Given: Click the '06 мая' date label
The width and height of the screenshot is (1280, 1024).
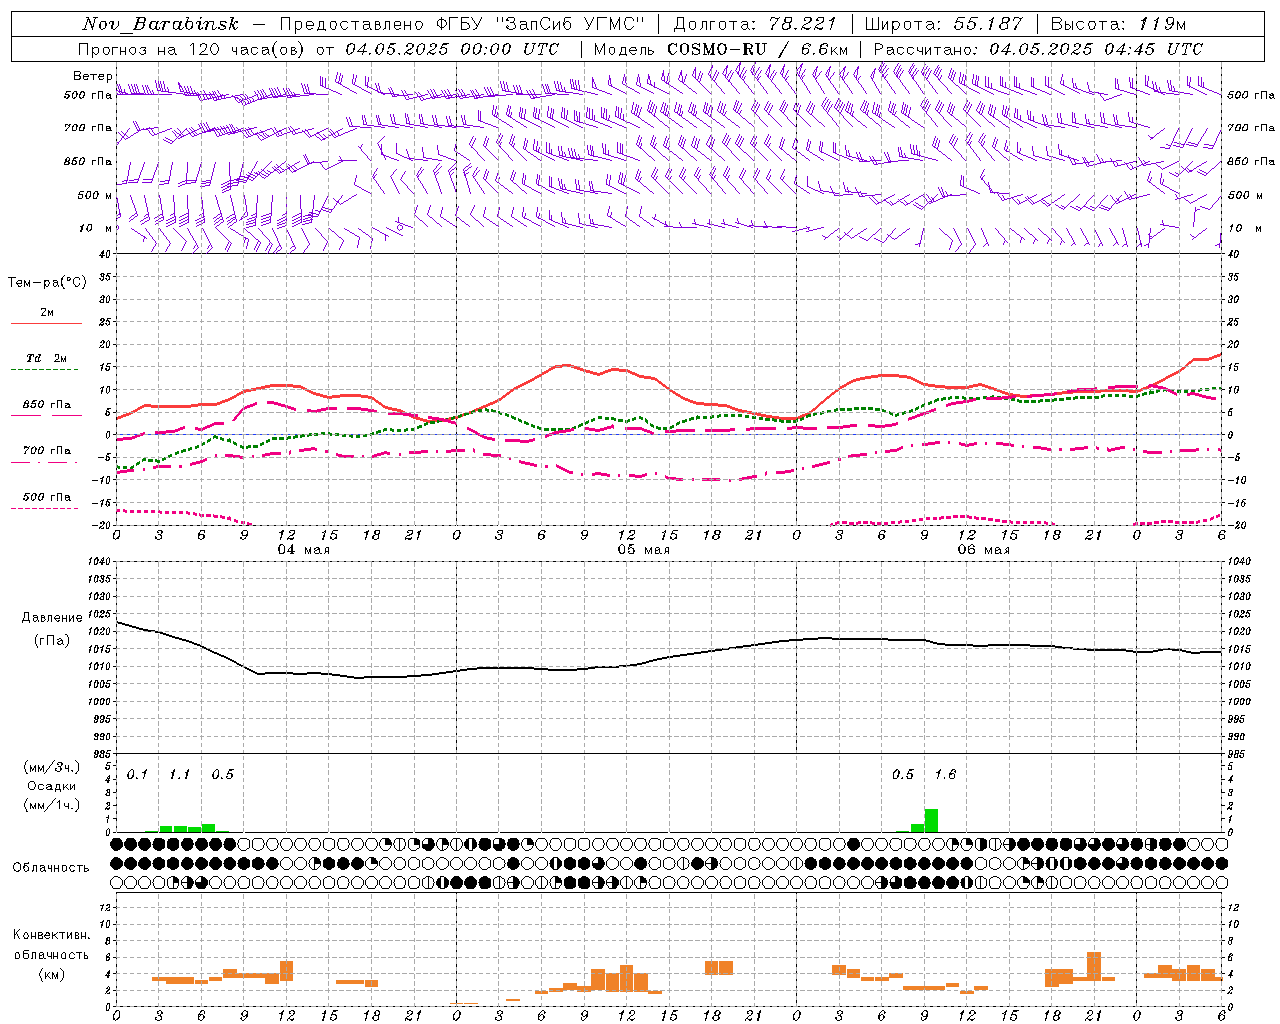Looking at the screenshot, I should (983, 550).
